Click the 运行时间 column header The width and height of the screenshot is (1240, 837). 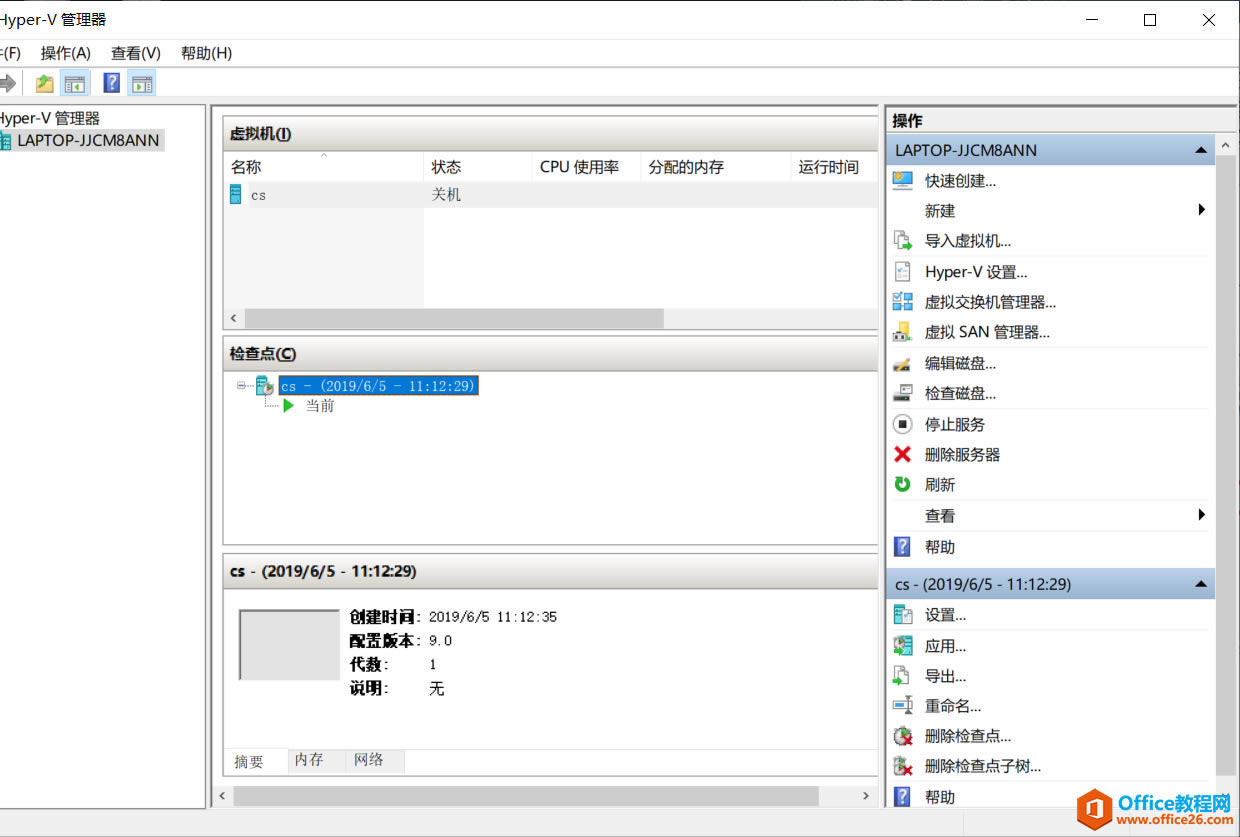tap(834, 167)
